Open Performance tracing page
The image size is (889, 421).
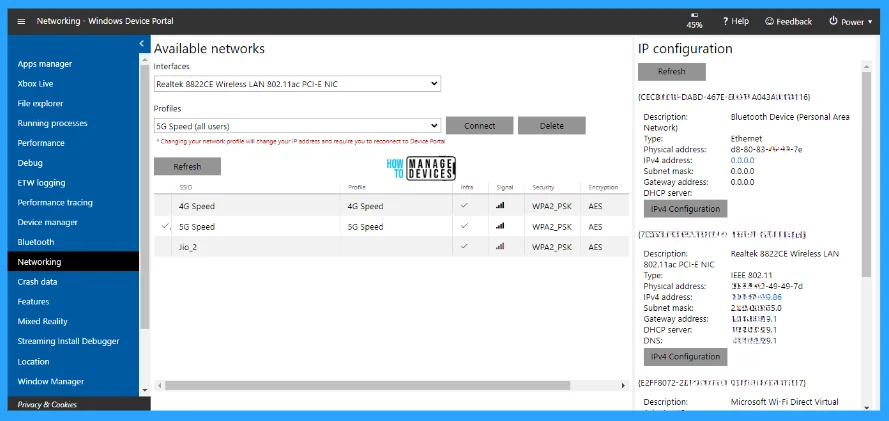click(x=55, y=203)
